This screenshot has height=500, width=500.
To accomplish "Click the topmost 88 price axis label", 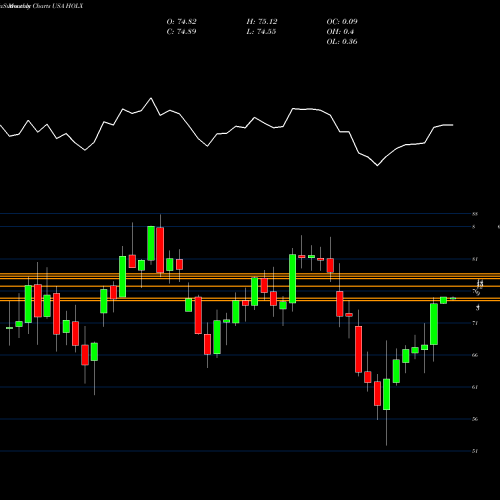I will click(475, 214).
